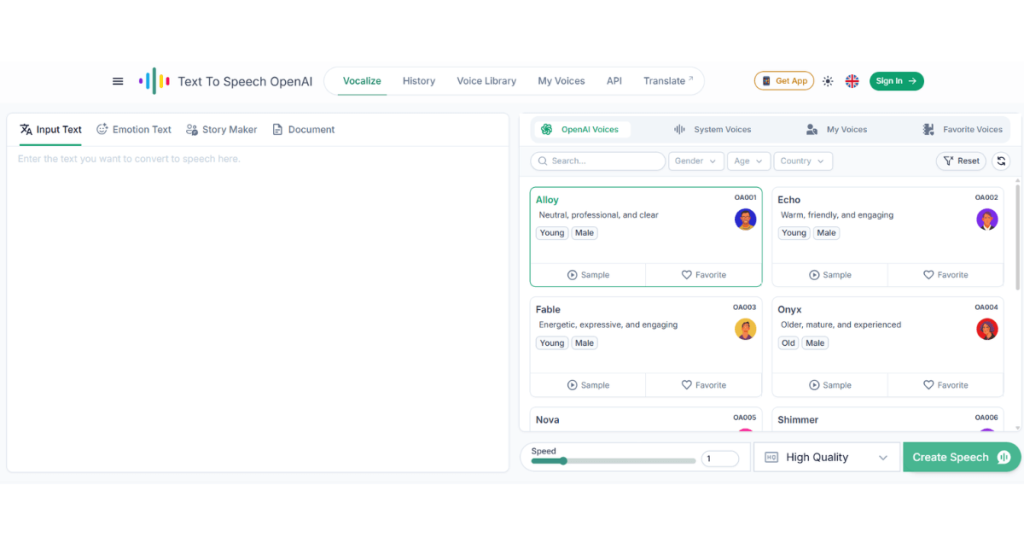Click the Reset filters button
Viewport: 1024px width, 538px height.
(961, 161)
